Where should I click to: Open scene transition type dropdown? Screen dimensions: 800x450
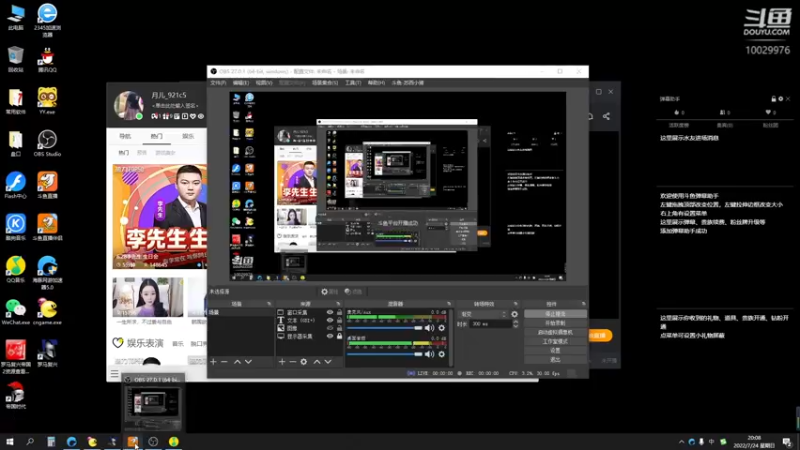click(483, 314)
